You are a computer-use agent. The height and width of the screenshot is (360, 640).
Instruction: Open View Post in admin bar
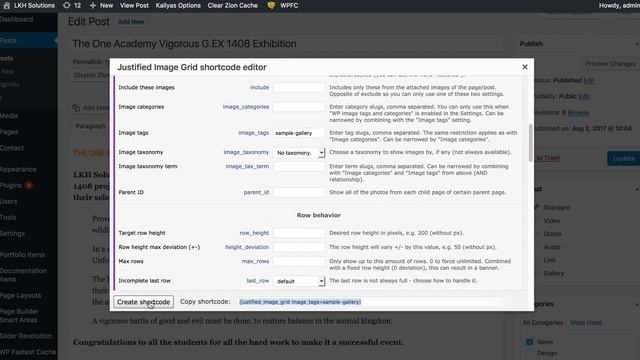[134, 5]
